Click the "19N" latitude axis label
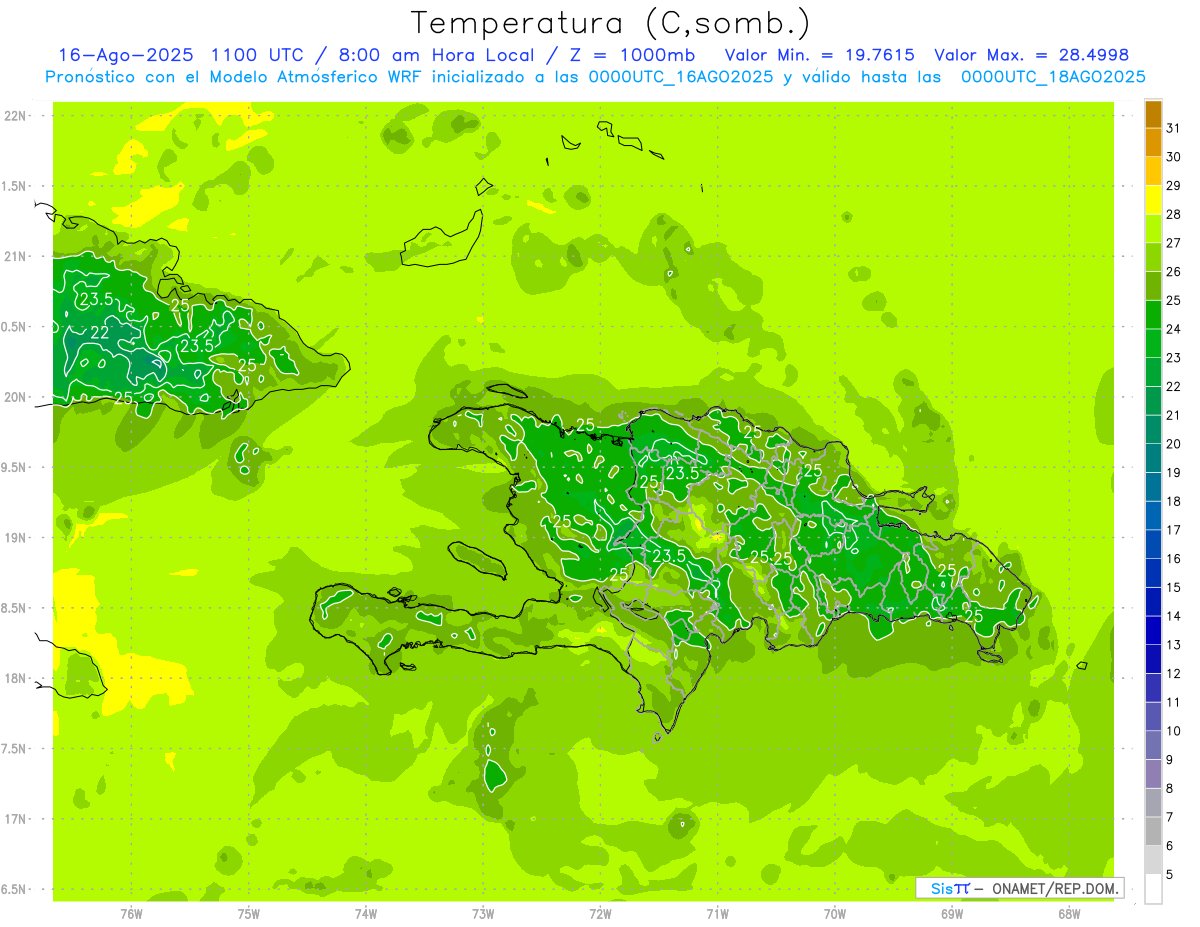The width and height of the screenshot is (1200, 927). coord(16,538)
